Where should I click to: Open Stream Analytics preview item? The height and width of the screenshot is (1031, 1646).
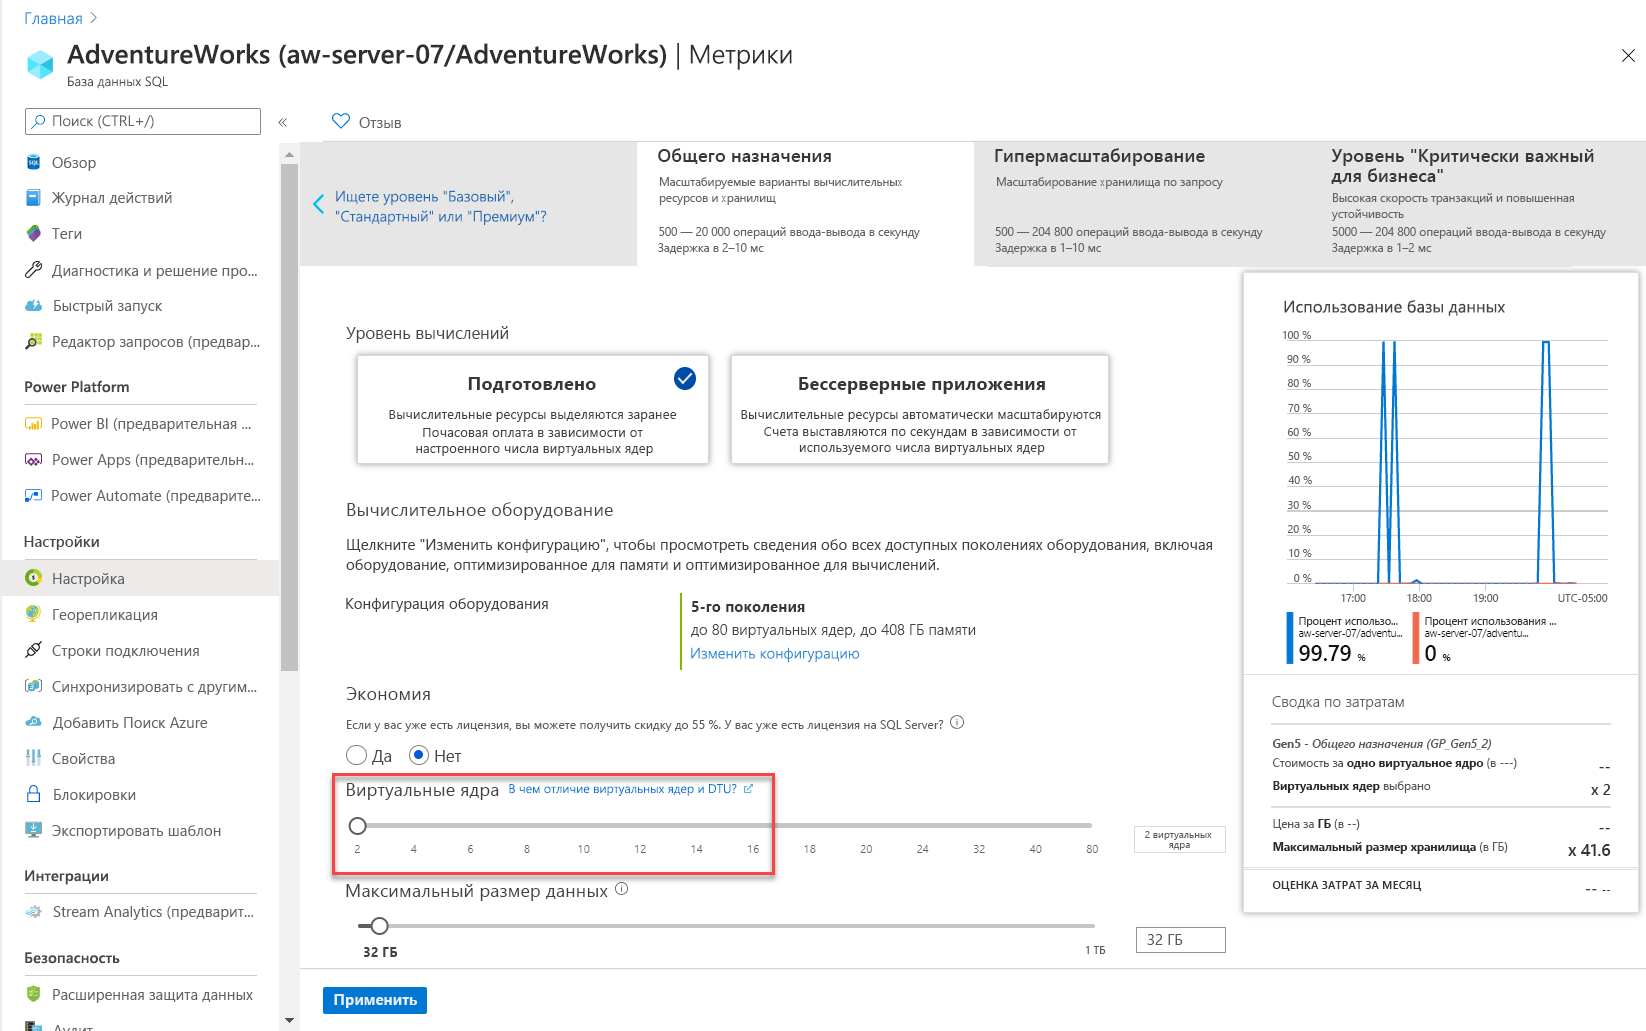pos(140,912)
